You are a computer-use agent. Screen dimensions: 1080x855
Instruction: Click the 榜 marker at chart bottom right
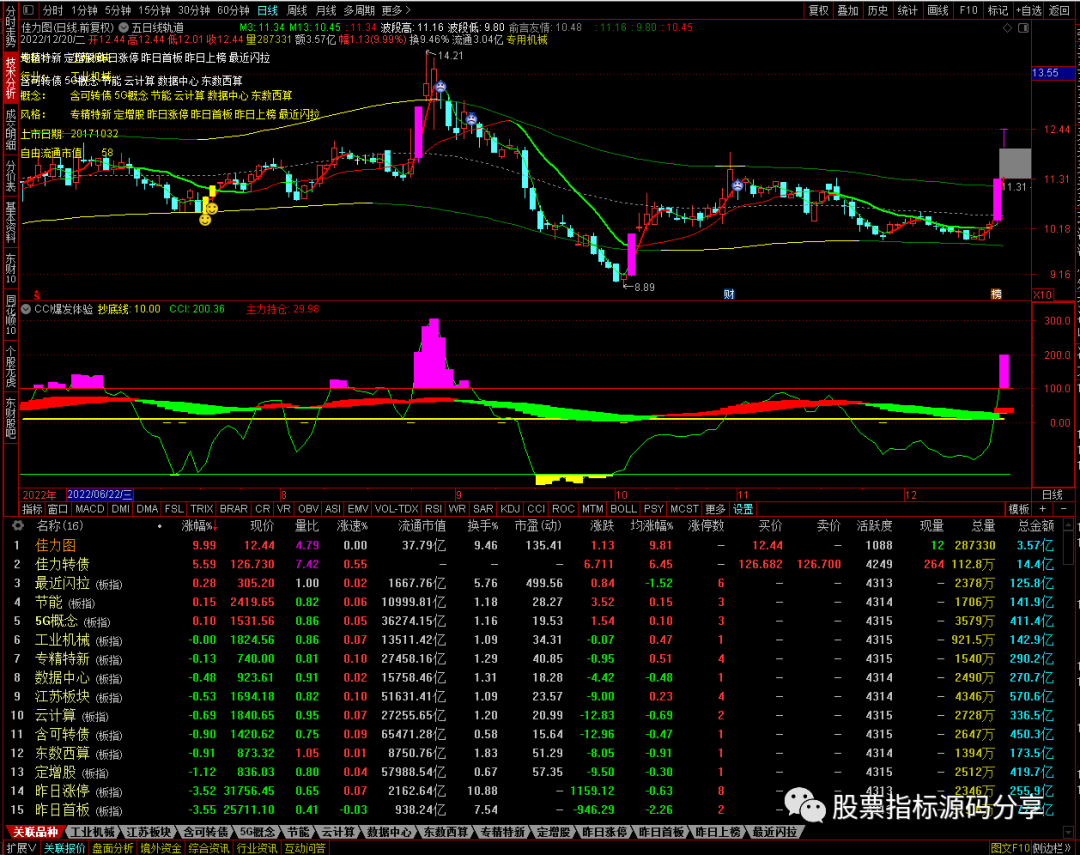[x=996, y=294]
